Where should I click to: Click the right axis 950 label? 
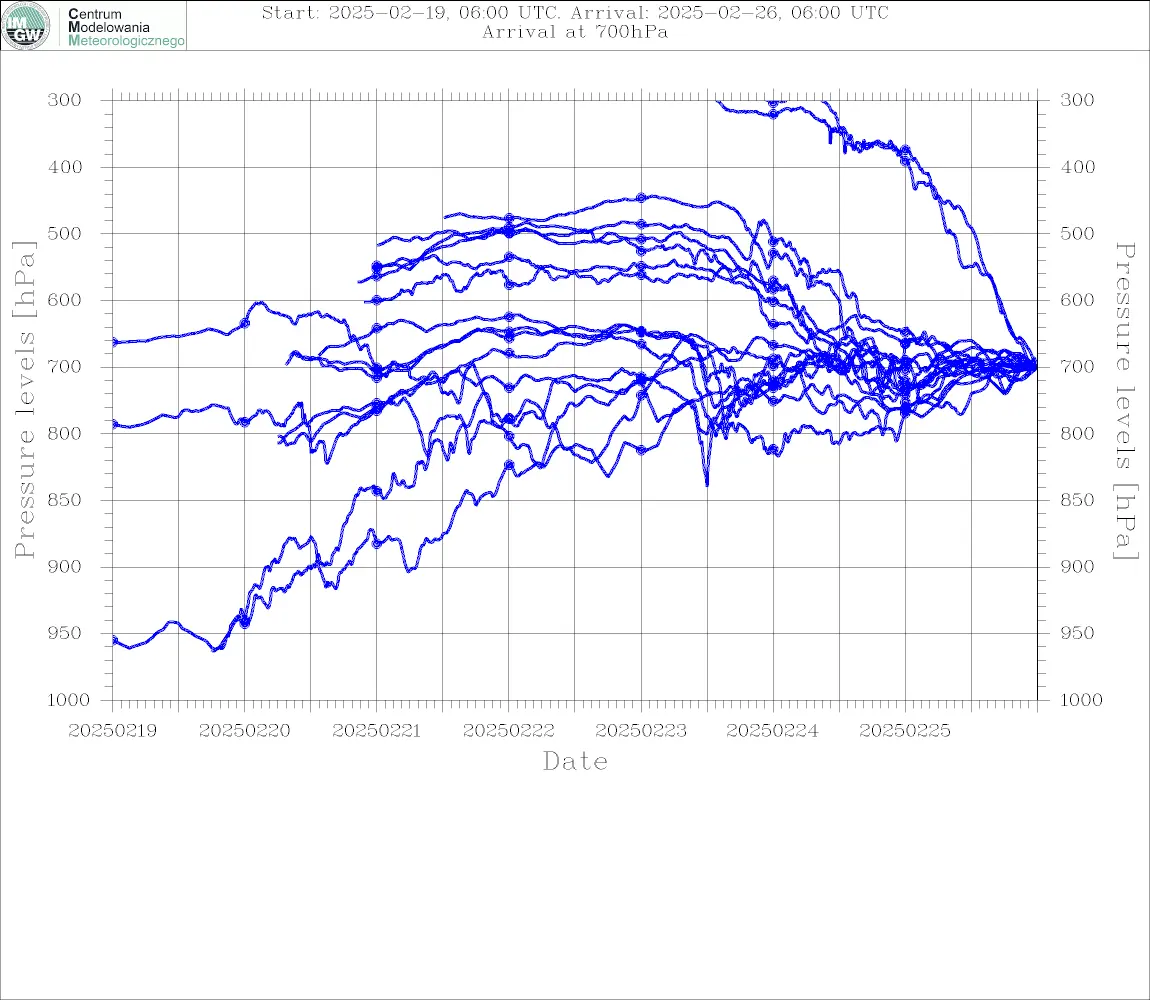(x=1077, y=632)
